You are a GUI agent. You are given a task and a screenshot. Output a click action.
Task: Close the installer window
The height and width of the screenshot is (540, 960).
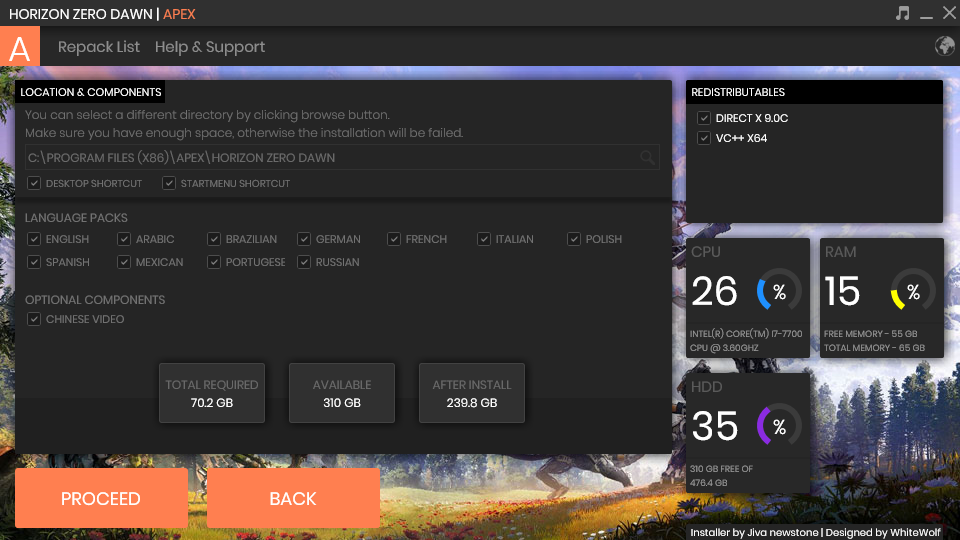[x=949, y=13]
